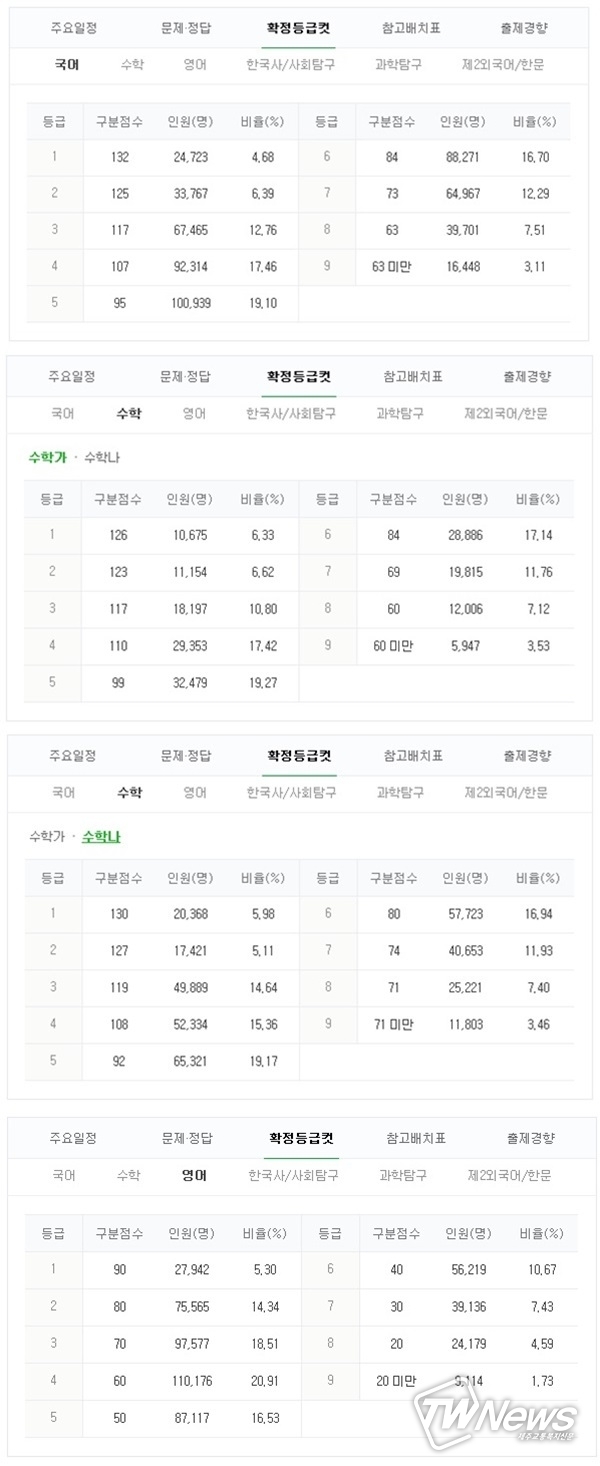Open 출제경향 tab in the 수학나 panel
This screenshot has height=1466, width=600.
tap(527, 756)
